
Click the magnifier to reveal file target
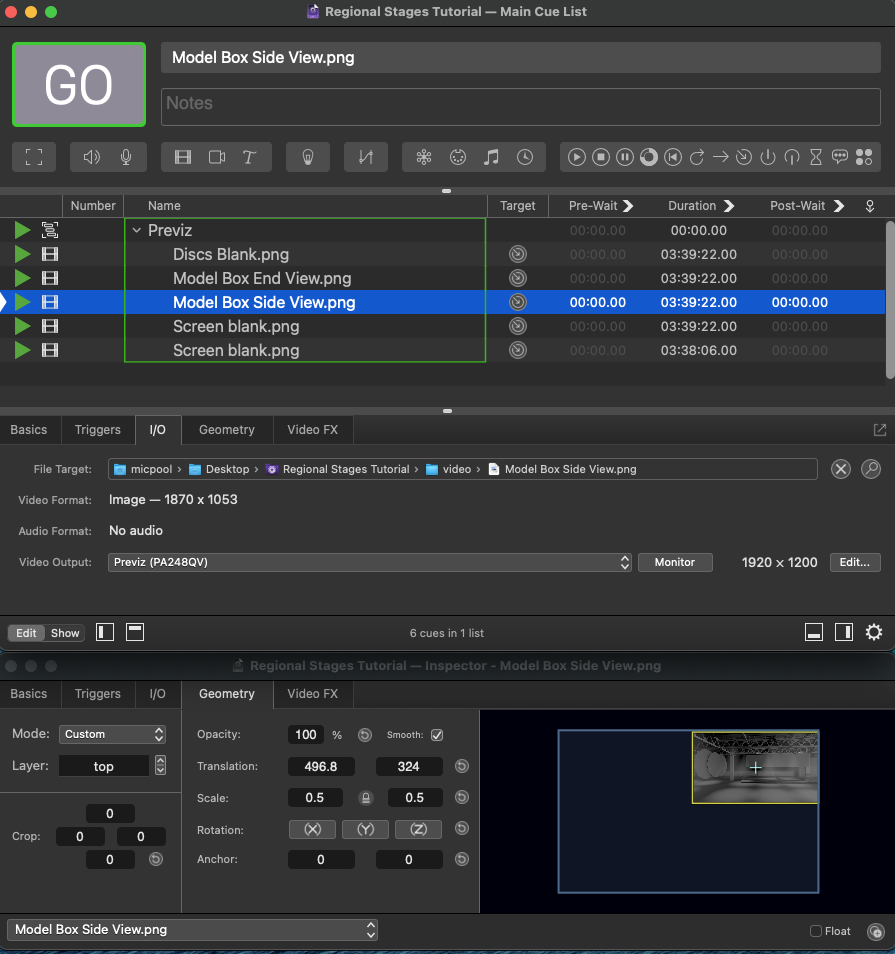[x=870, y=469]
